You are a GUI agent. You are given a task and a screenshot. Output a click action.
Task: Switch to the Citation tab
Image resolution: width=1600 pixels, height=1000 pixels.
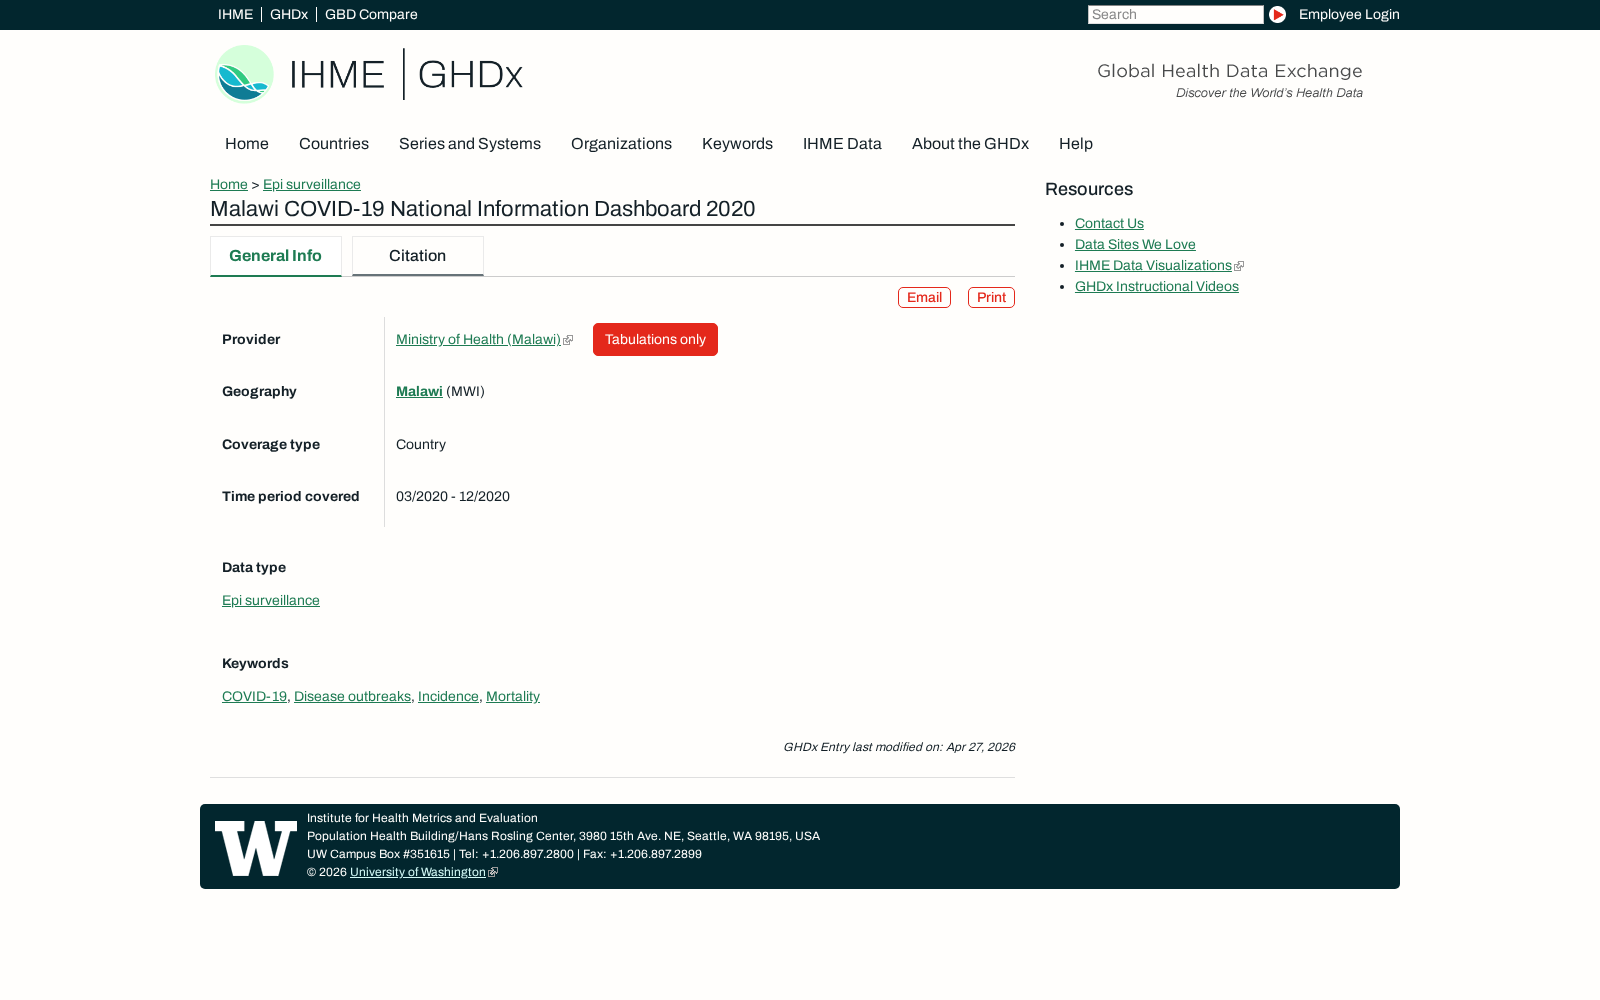tap(418, 256)
